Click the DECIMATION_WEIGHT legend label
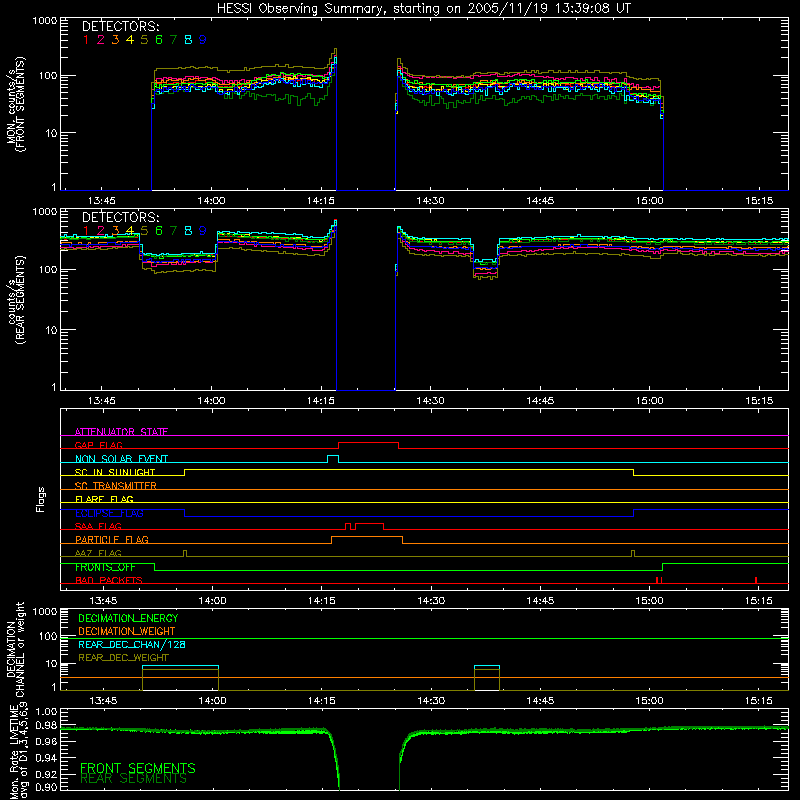 pos(127,631)
